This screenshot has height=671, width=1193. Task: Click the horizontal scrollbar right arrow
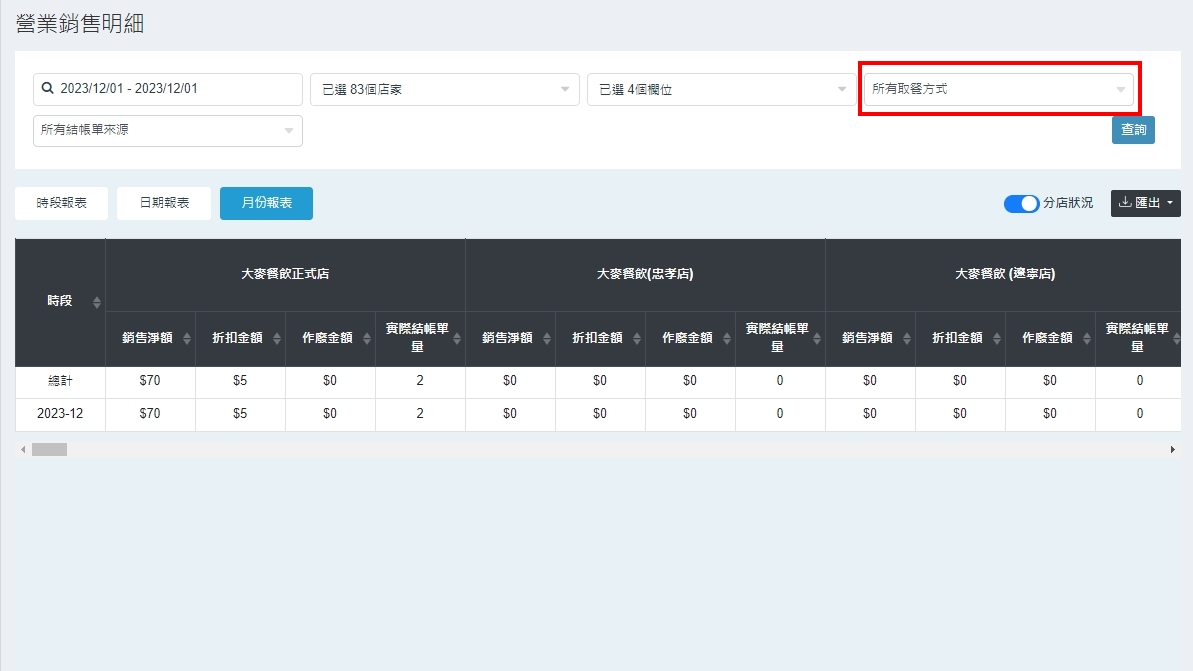click(1172, 450)
